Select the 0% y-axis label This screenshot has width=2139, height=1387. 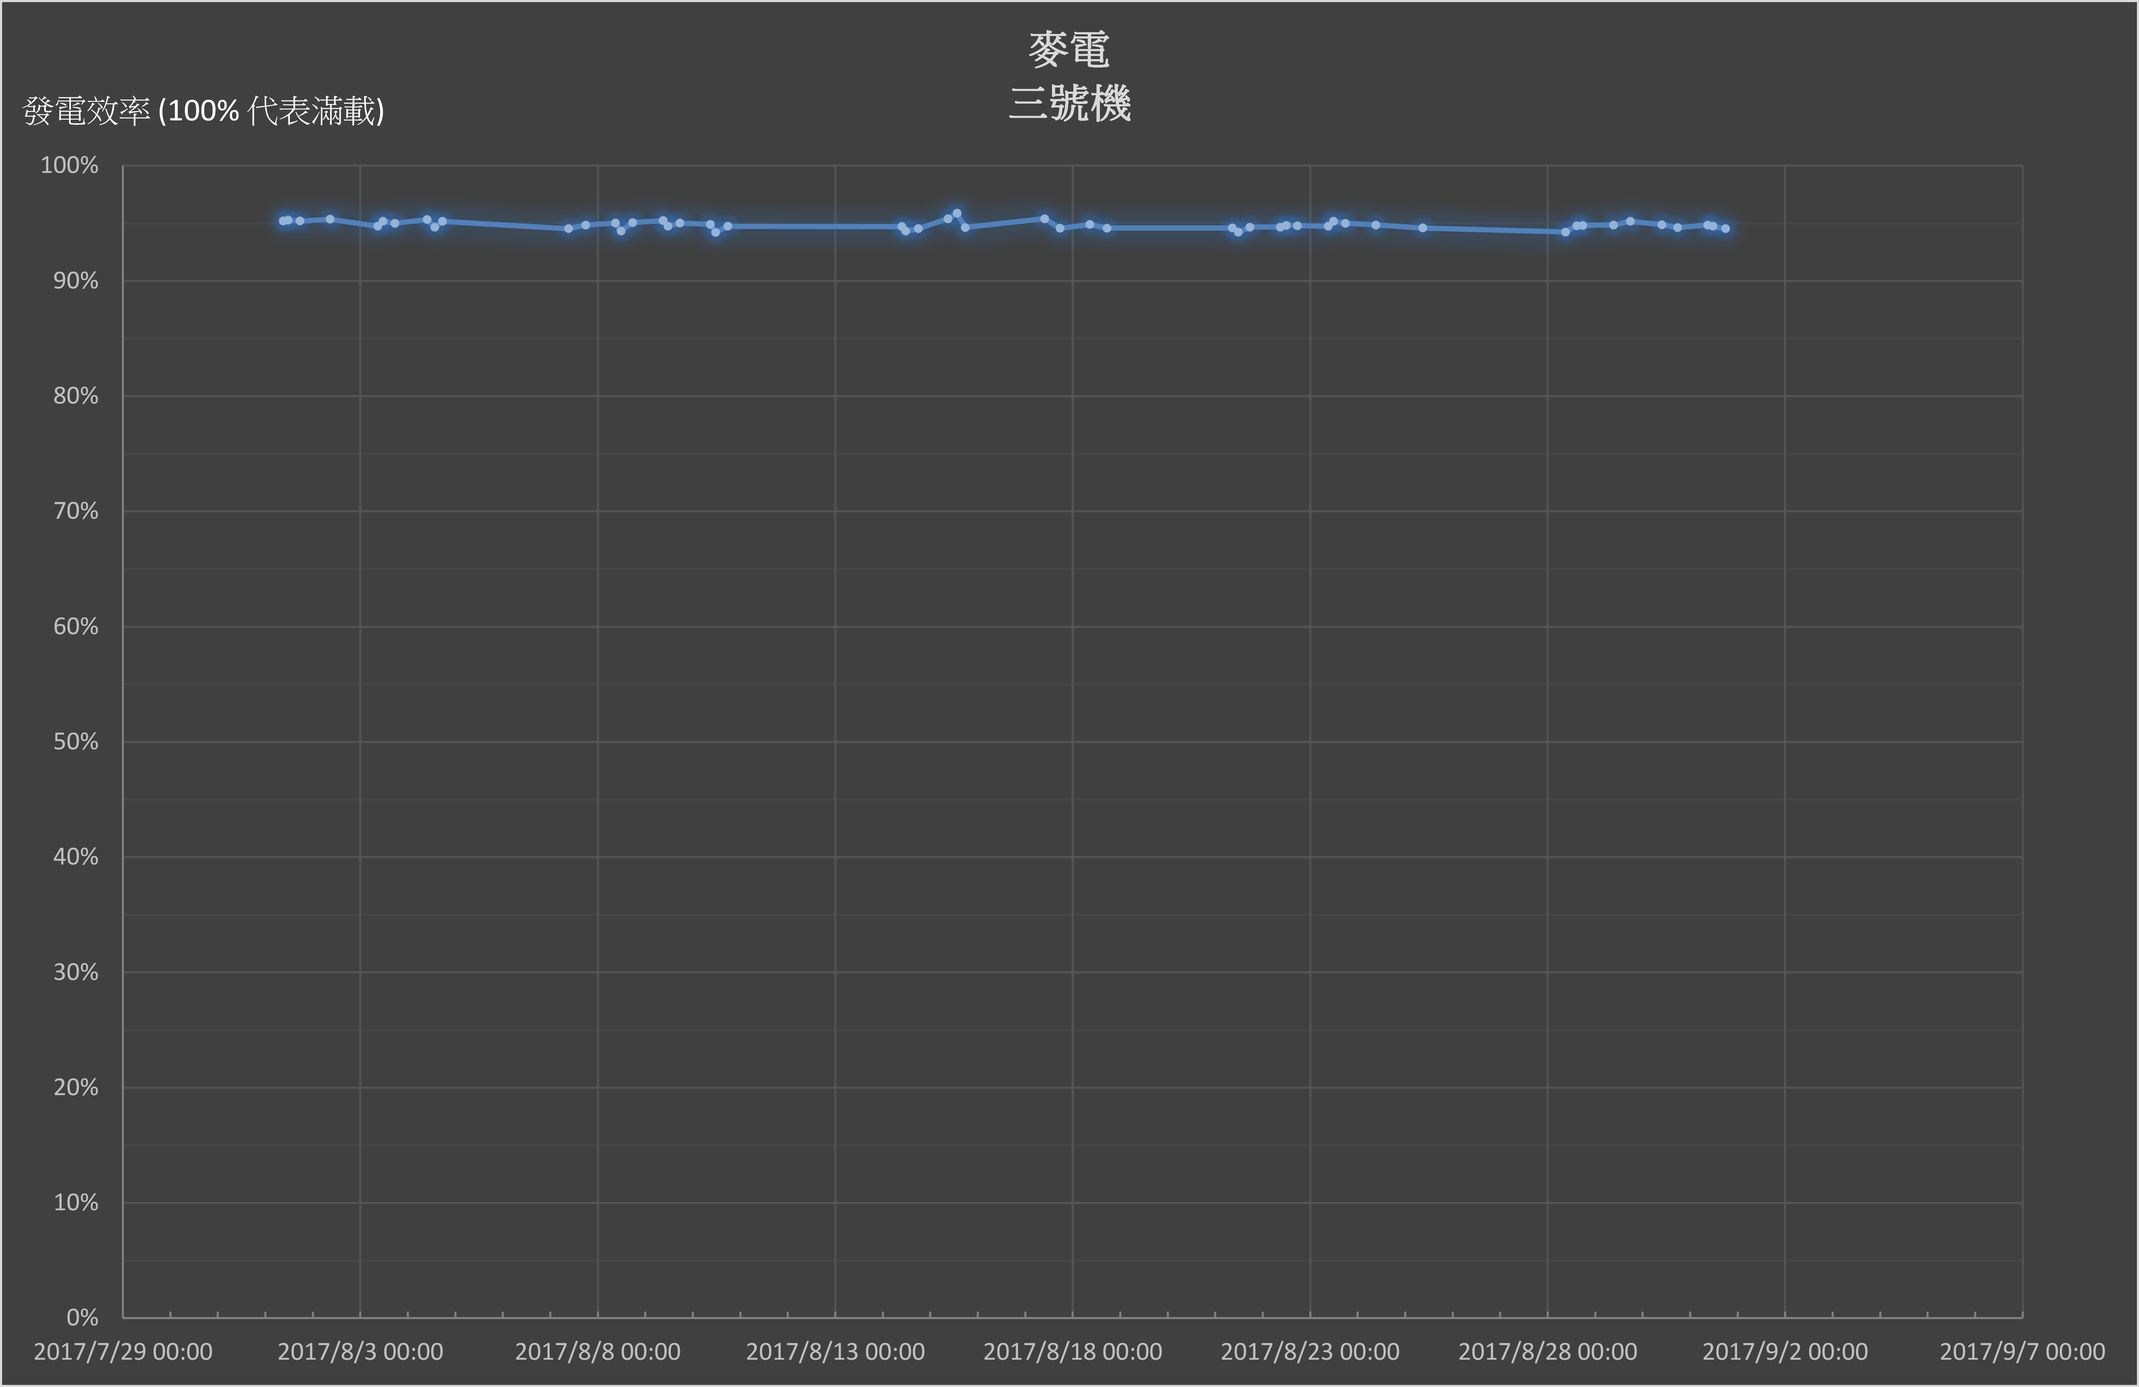pyautogui.click(x=82, y=1317)
